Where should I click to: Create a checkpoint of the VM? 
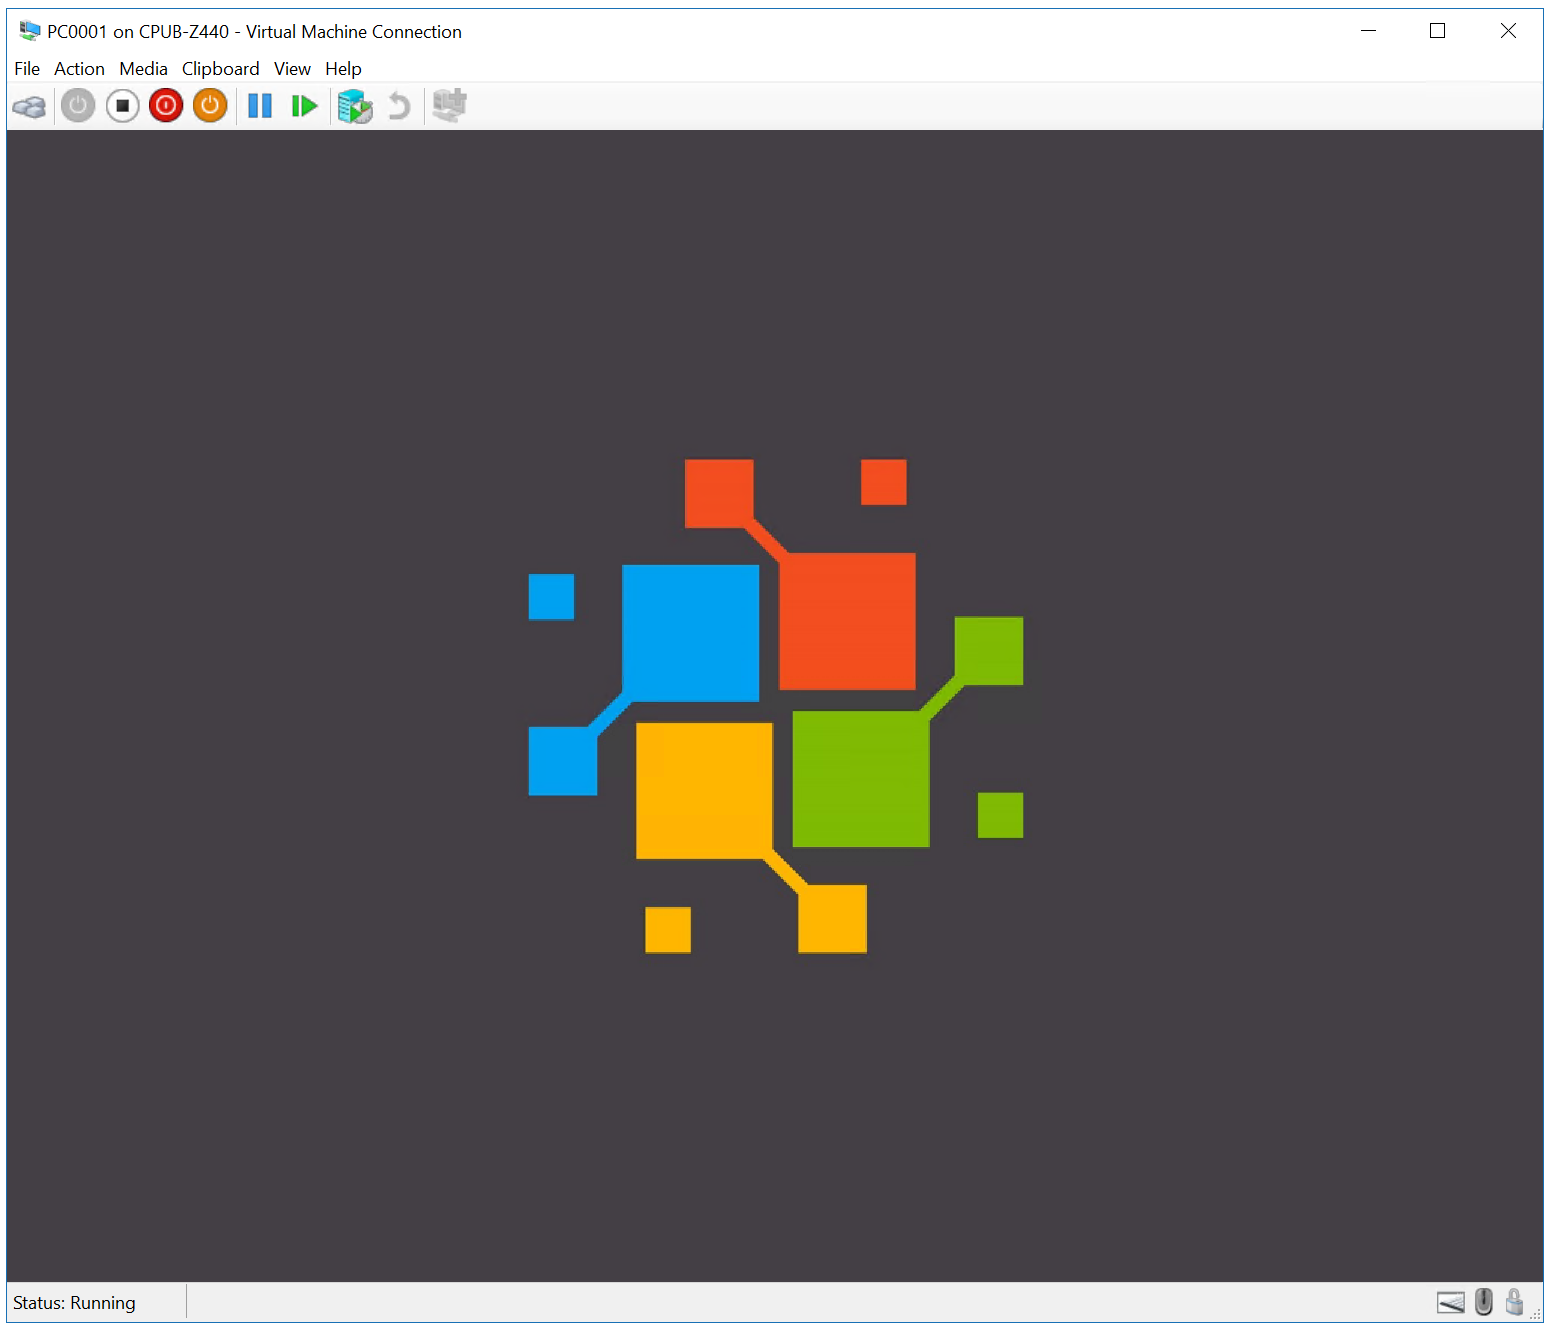[x=355, y=106]
